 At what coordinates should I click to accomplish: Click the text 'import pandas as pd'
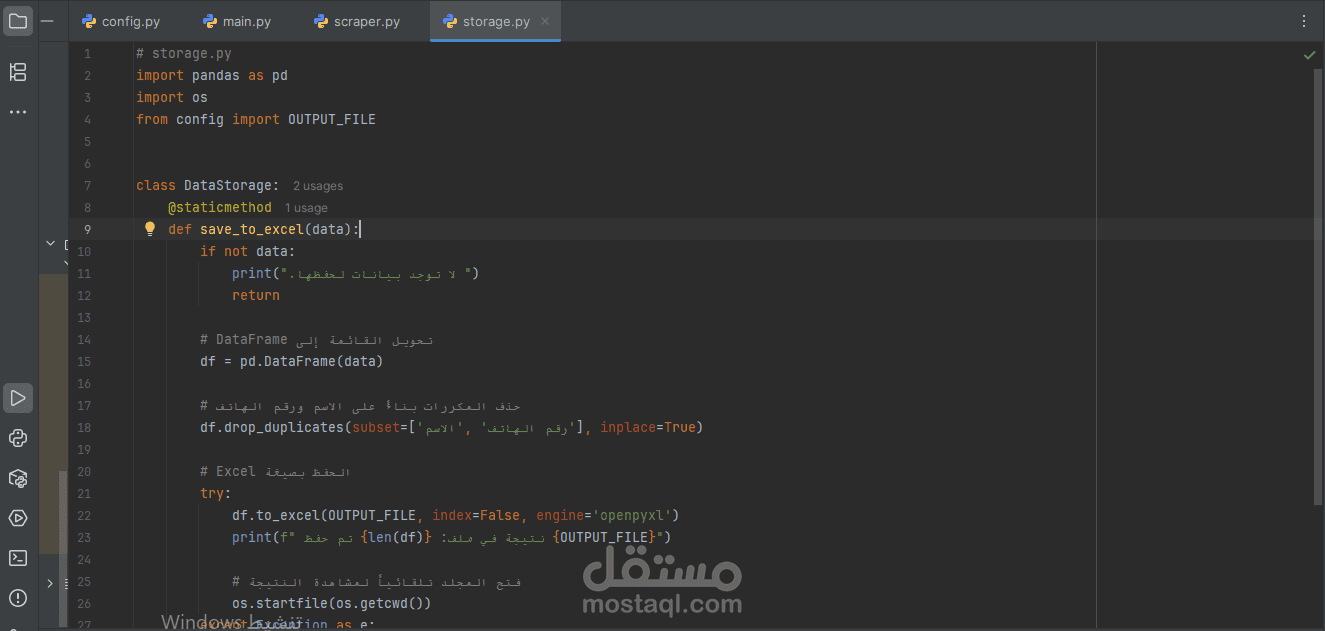[x=212, y=75]
